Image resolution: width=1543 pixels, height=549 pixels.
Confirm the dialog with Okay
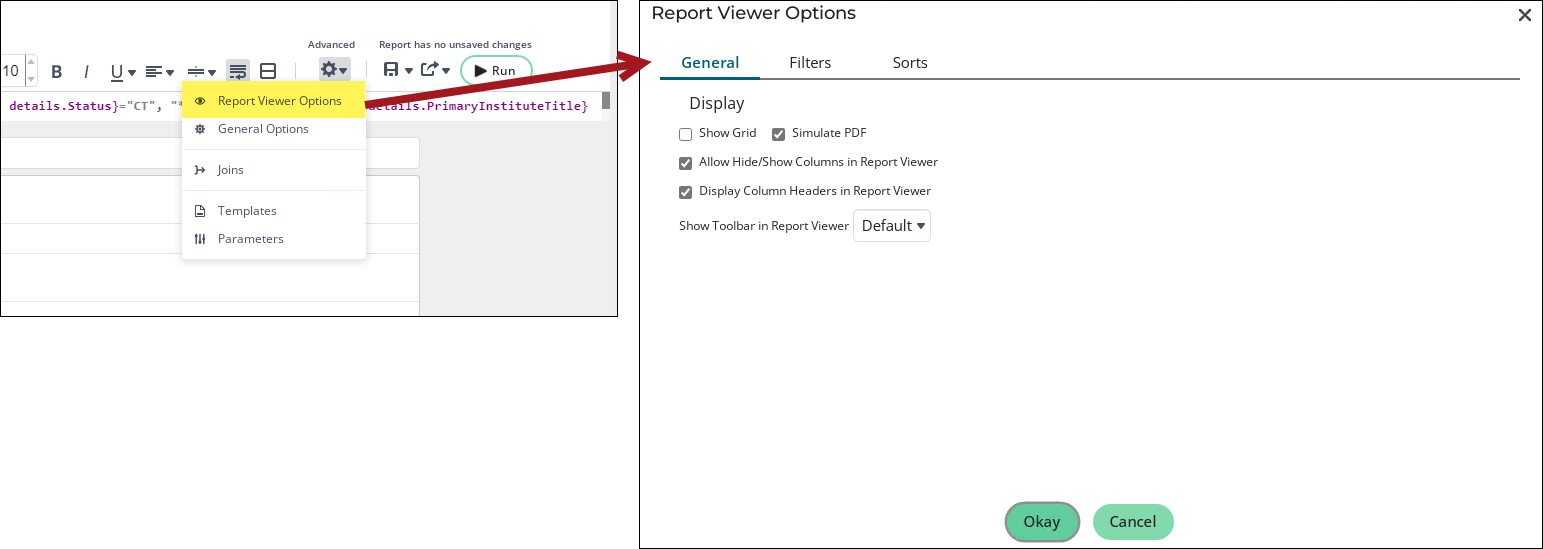pos(1042,522)
